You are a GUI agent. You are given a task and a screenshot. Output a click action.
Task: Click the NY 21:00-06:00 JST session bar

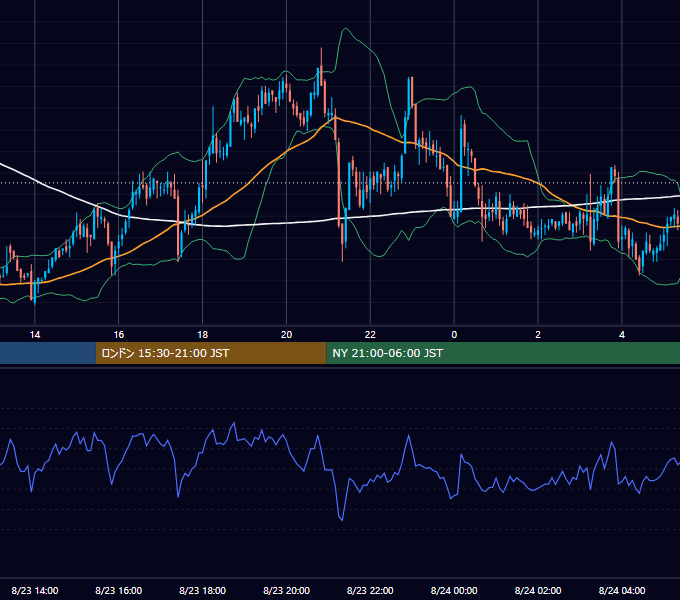(x=503, y=353)
